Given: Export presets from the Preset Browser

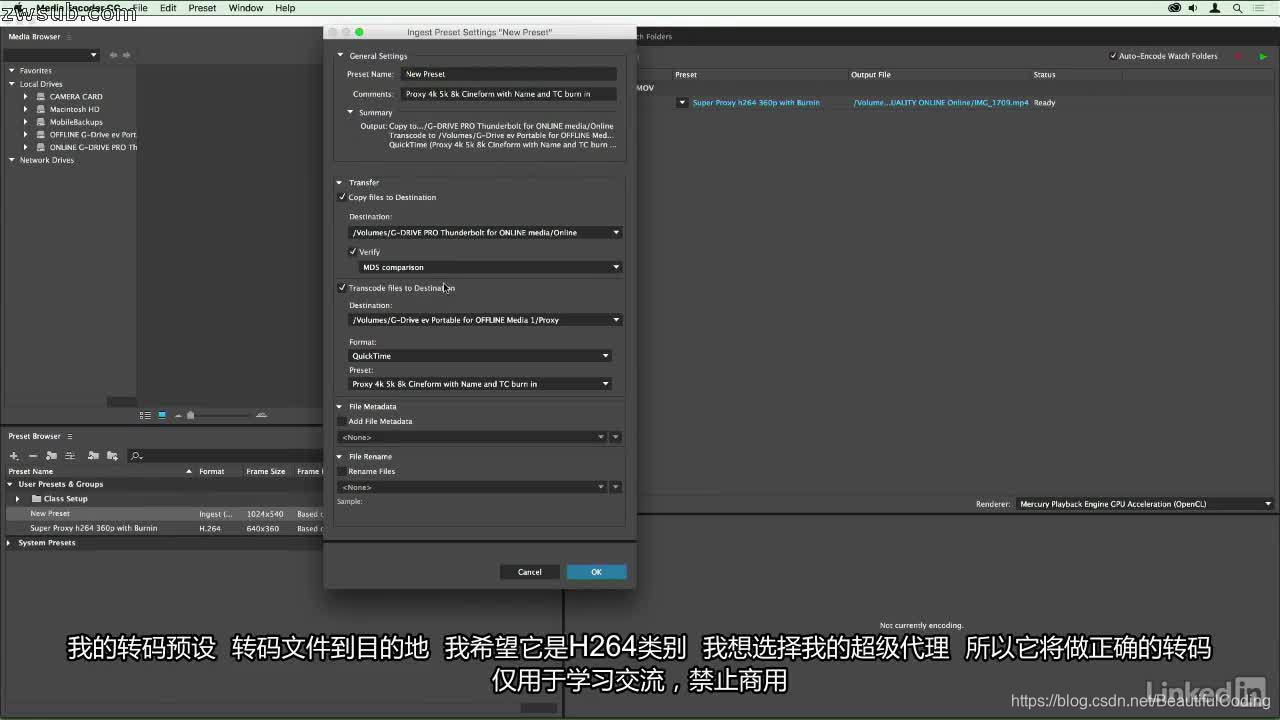Looking at the screenshot, I should tap(112, 456).
